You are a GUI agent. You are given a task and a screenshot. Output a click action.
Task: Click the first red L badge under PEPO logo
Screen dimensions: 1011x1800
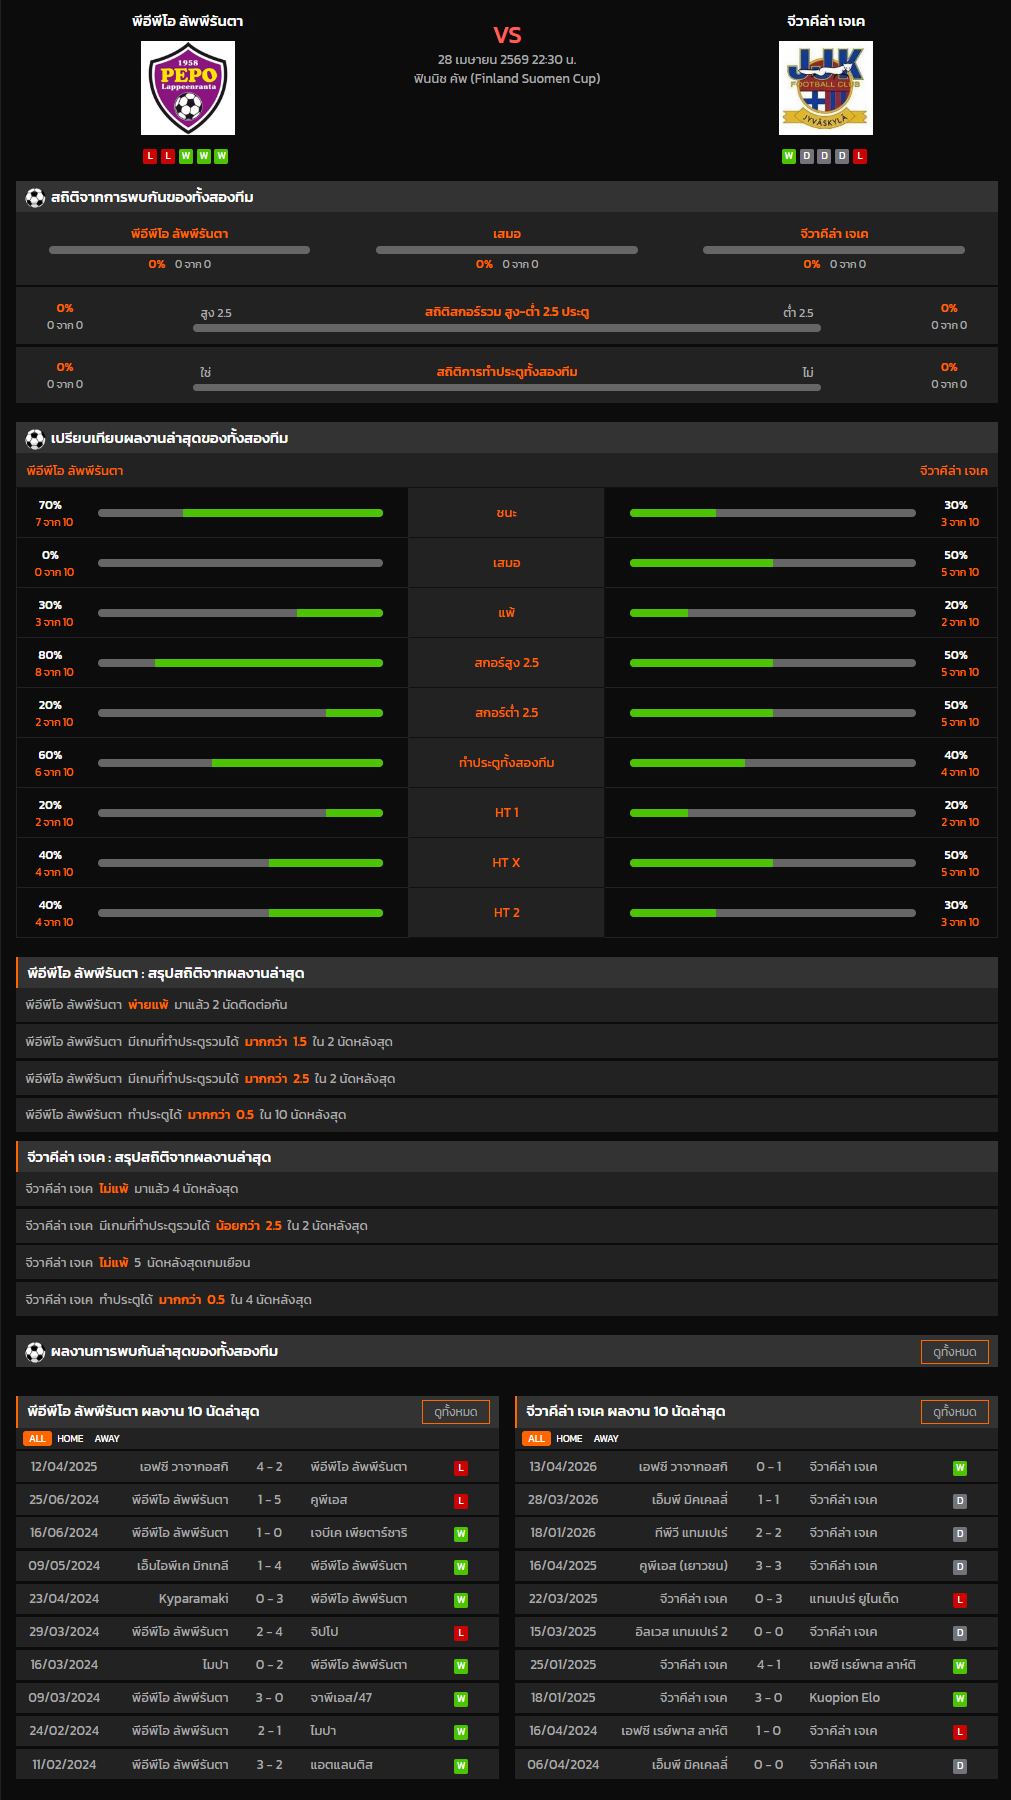(150, 156)
